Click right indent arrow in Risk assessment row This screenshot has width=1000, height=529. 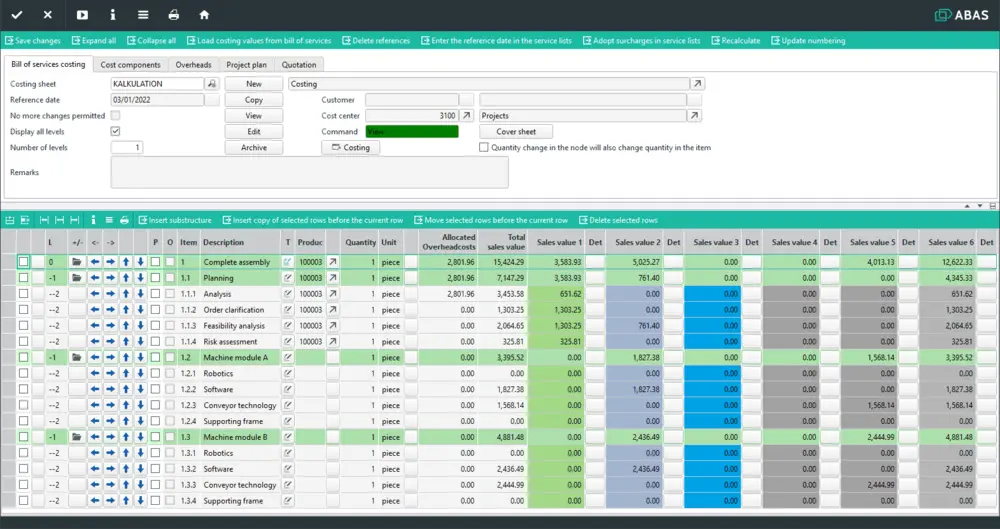(110, 342)
